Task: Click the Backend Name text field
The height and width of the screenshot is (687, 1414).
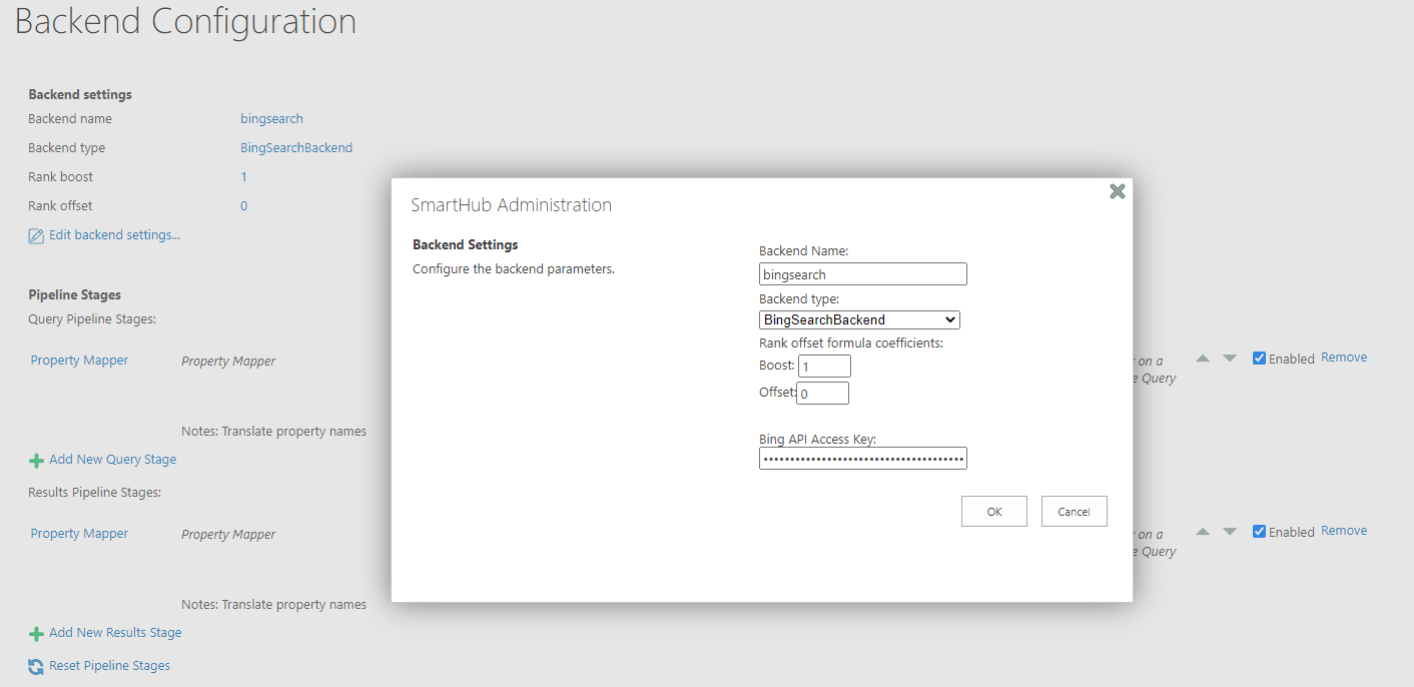Action: pyautogui.click(x=862, y=274)
